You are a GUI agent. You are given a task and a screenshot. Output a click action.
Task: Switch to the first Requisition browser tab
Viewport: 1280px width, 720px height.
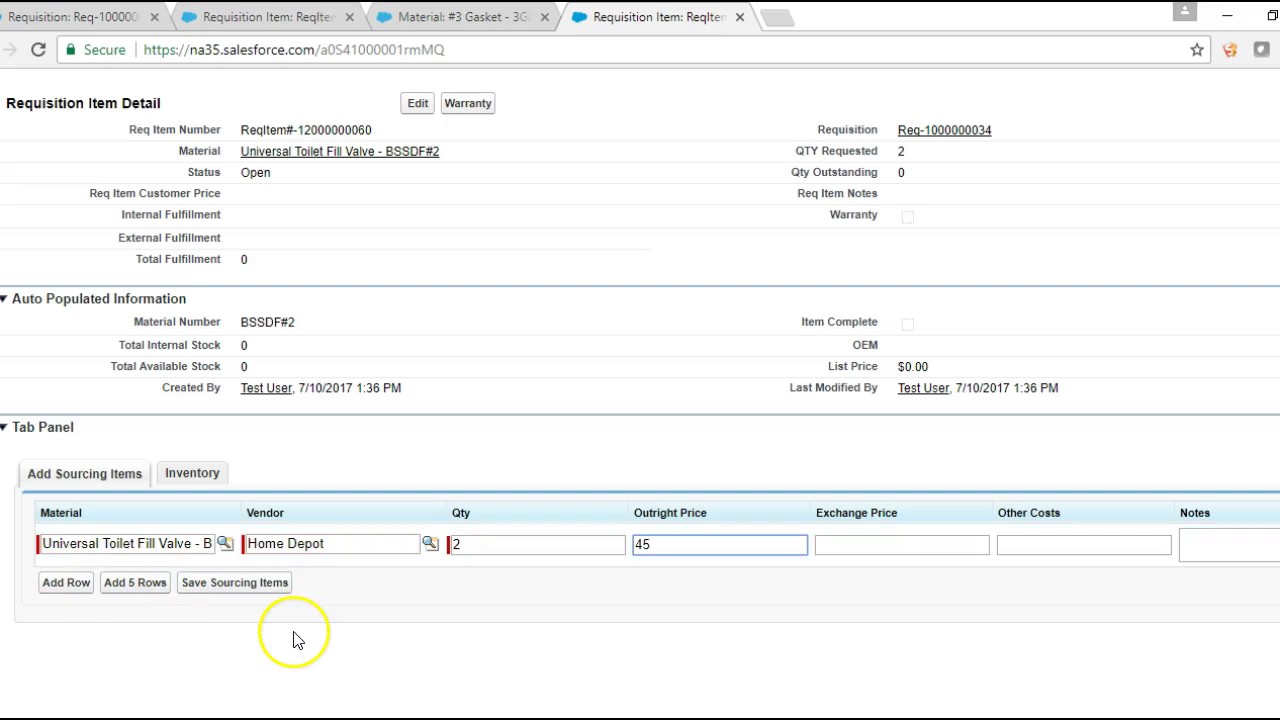tap(74, 17)
